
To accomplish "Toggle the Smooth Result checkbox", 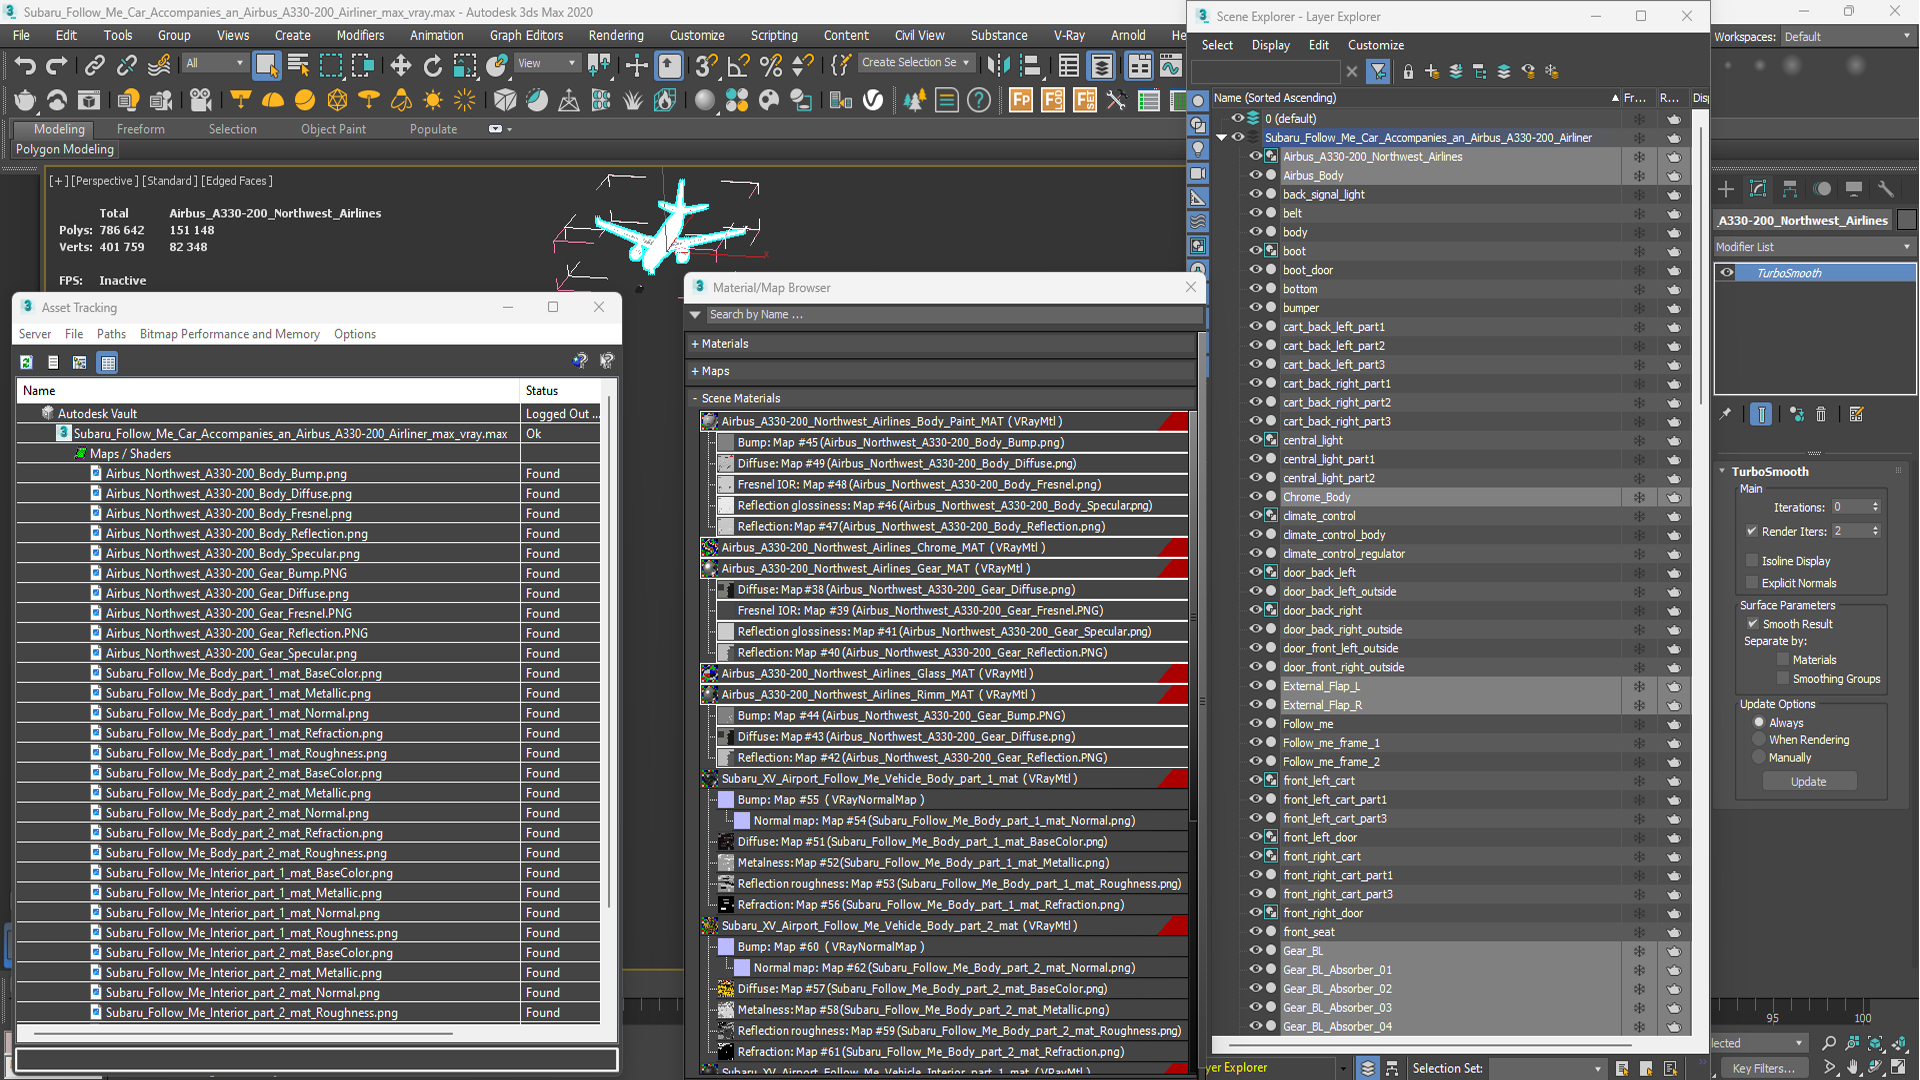I will 1753,624.
